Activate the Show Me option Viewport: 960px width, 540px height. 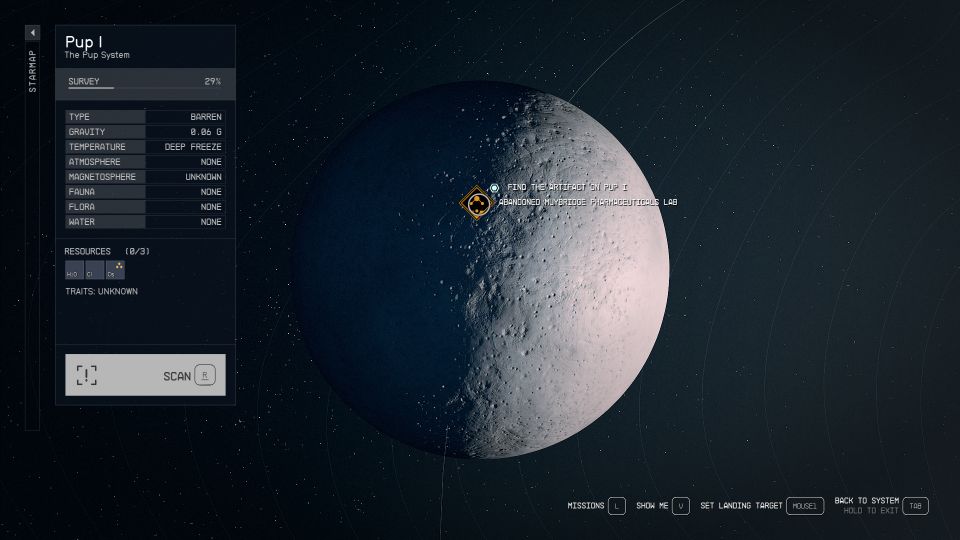pyautogui.click(x=662, y=506)
